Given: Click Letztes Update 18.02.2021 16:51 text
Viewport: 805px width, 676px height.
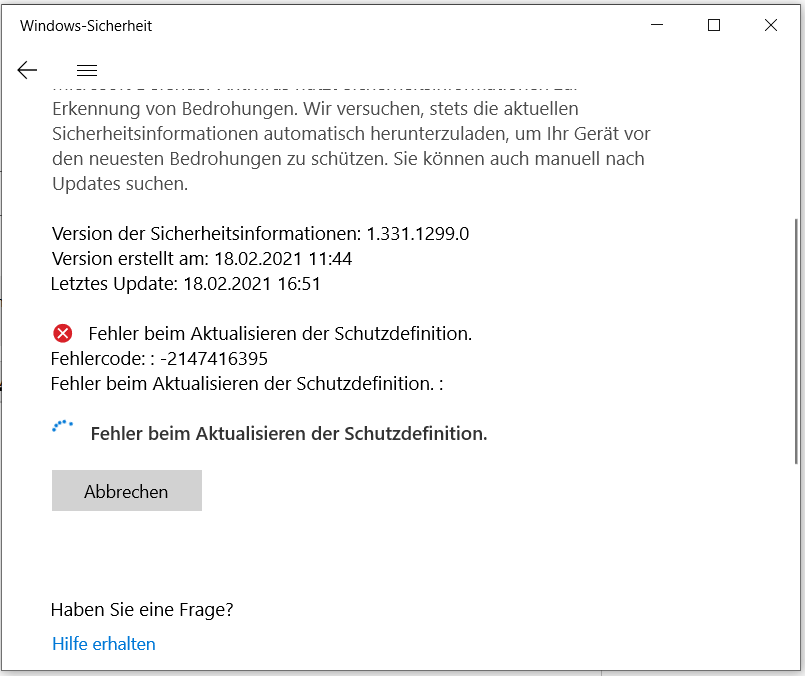Looking at the screenshot, I should [186, 284].
